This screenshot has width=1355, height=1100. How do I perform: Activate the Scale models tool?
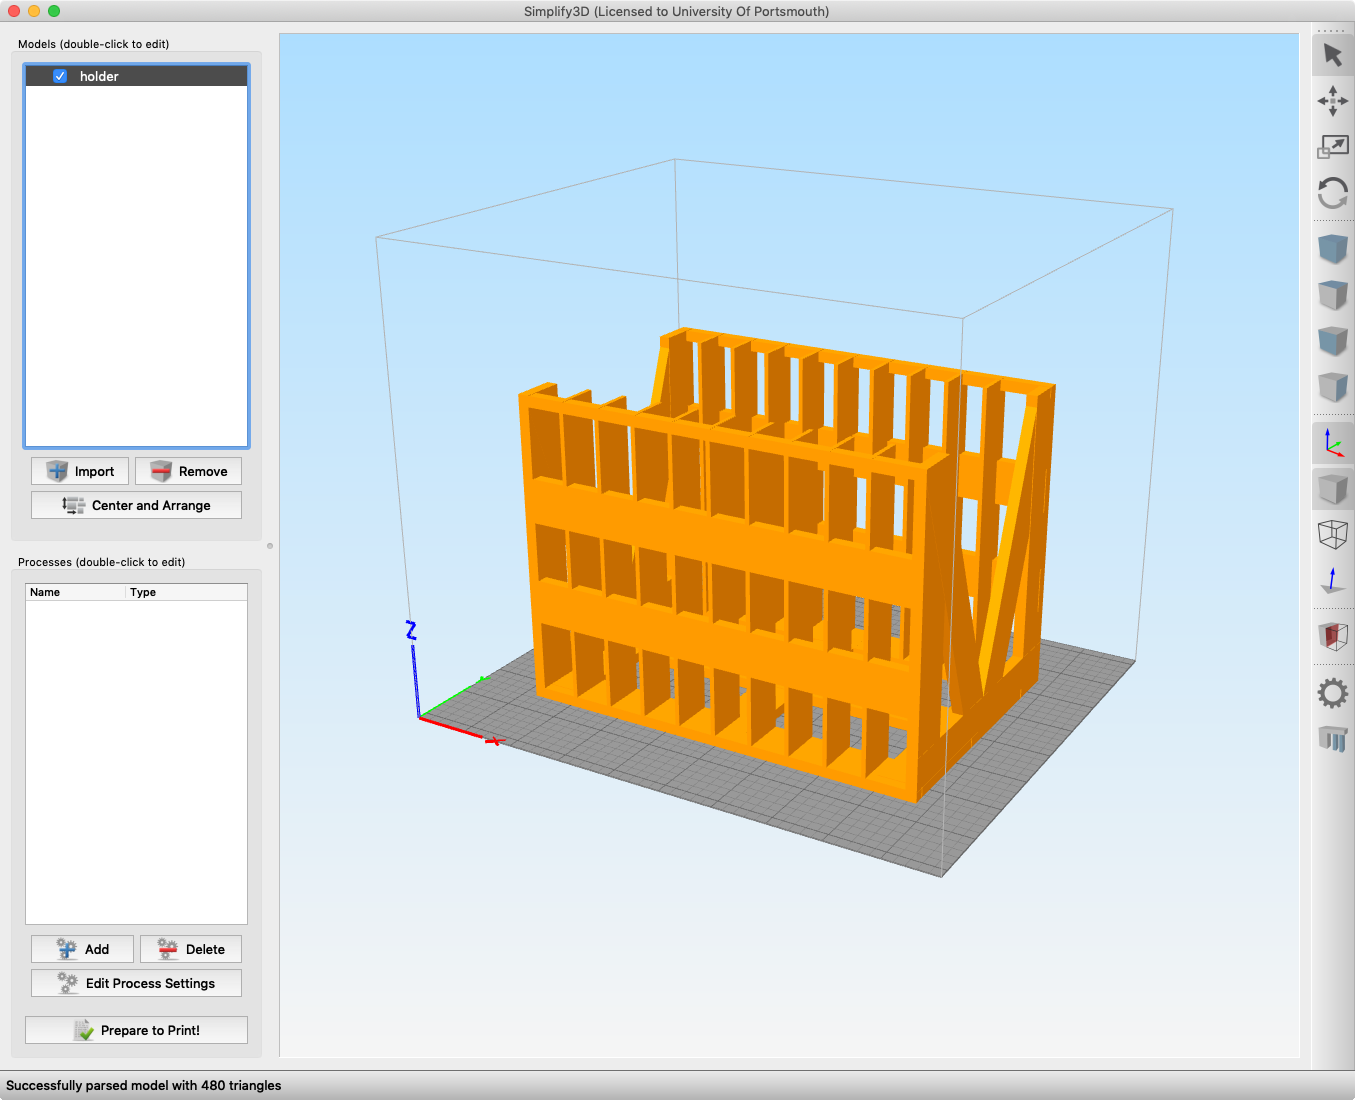tap(1333, 146)
